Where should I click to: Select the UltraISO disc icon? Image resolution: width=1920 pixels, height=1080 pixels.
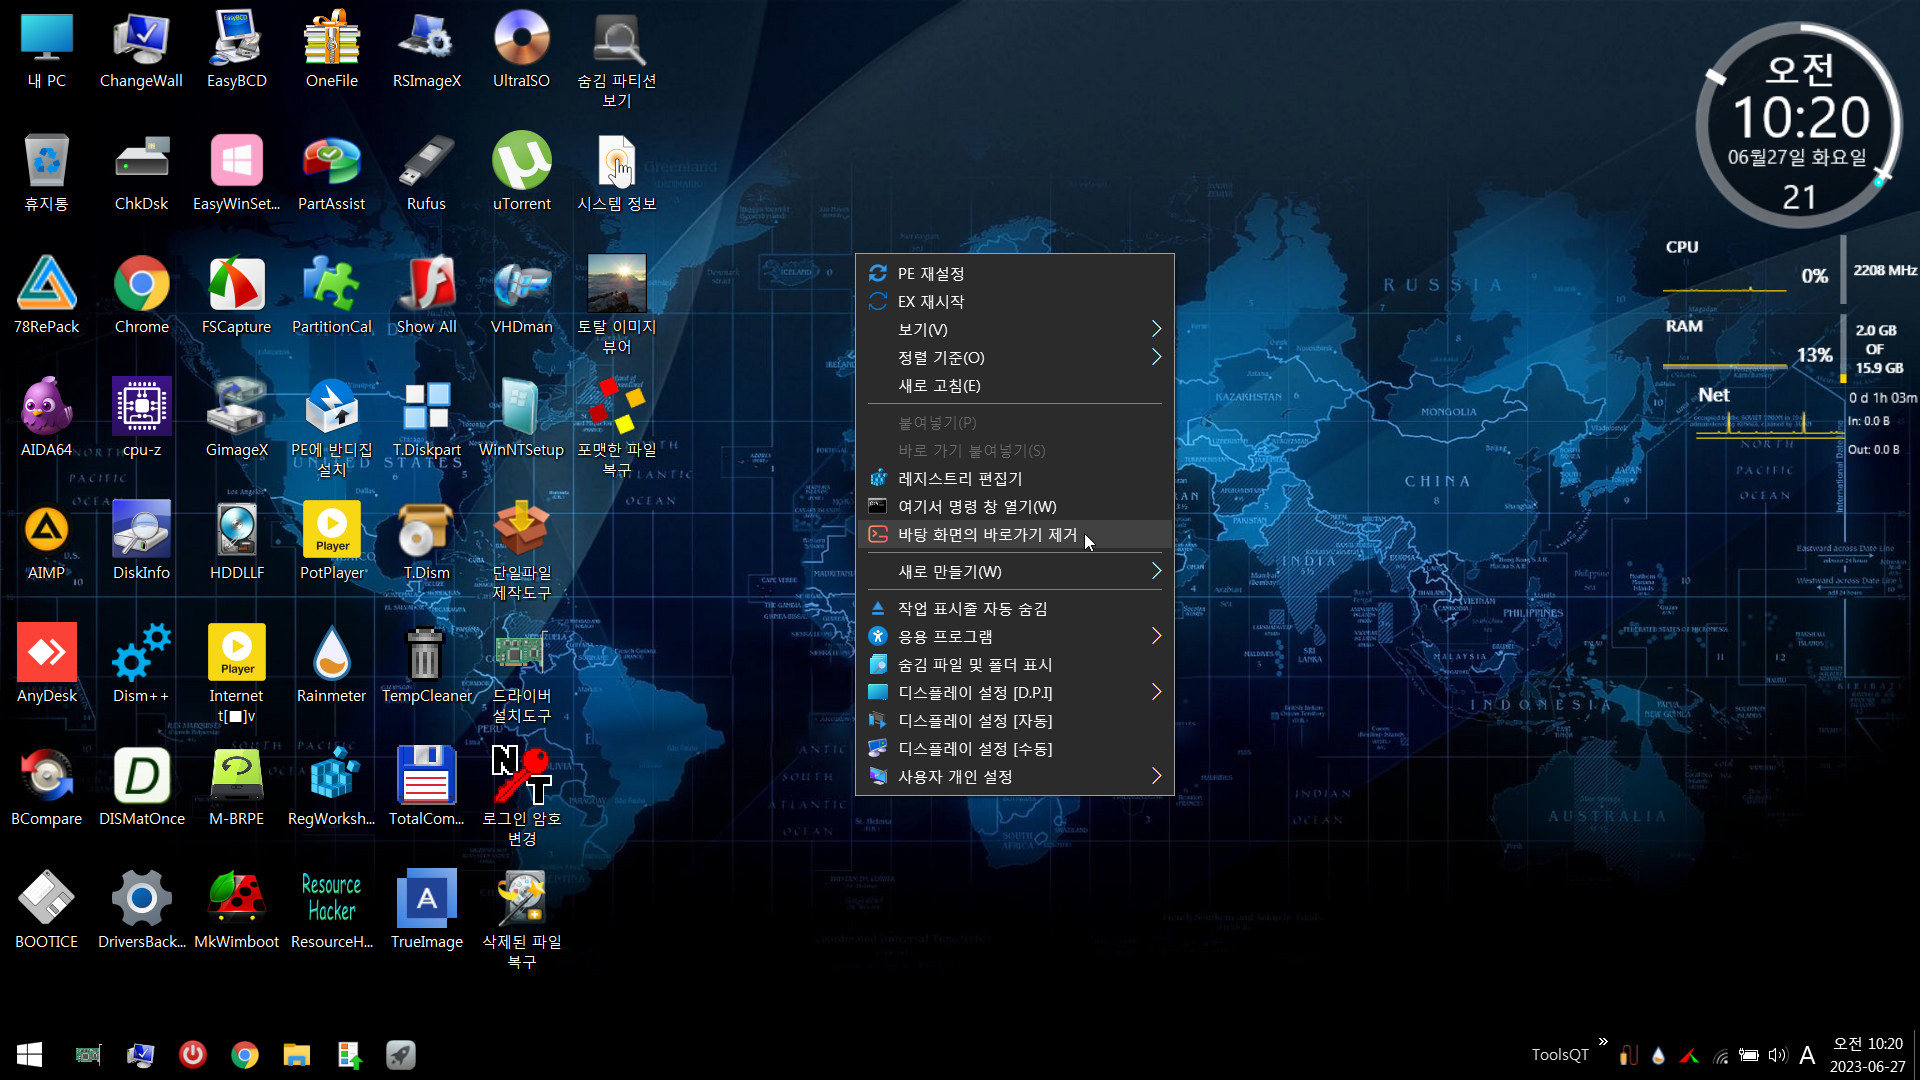tap(521, 50)
